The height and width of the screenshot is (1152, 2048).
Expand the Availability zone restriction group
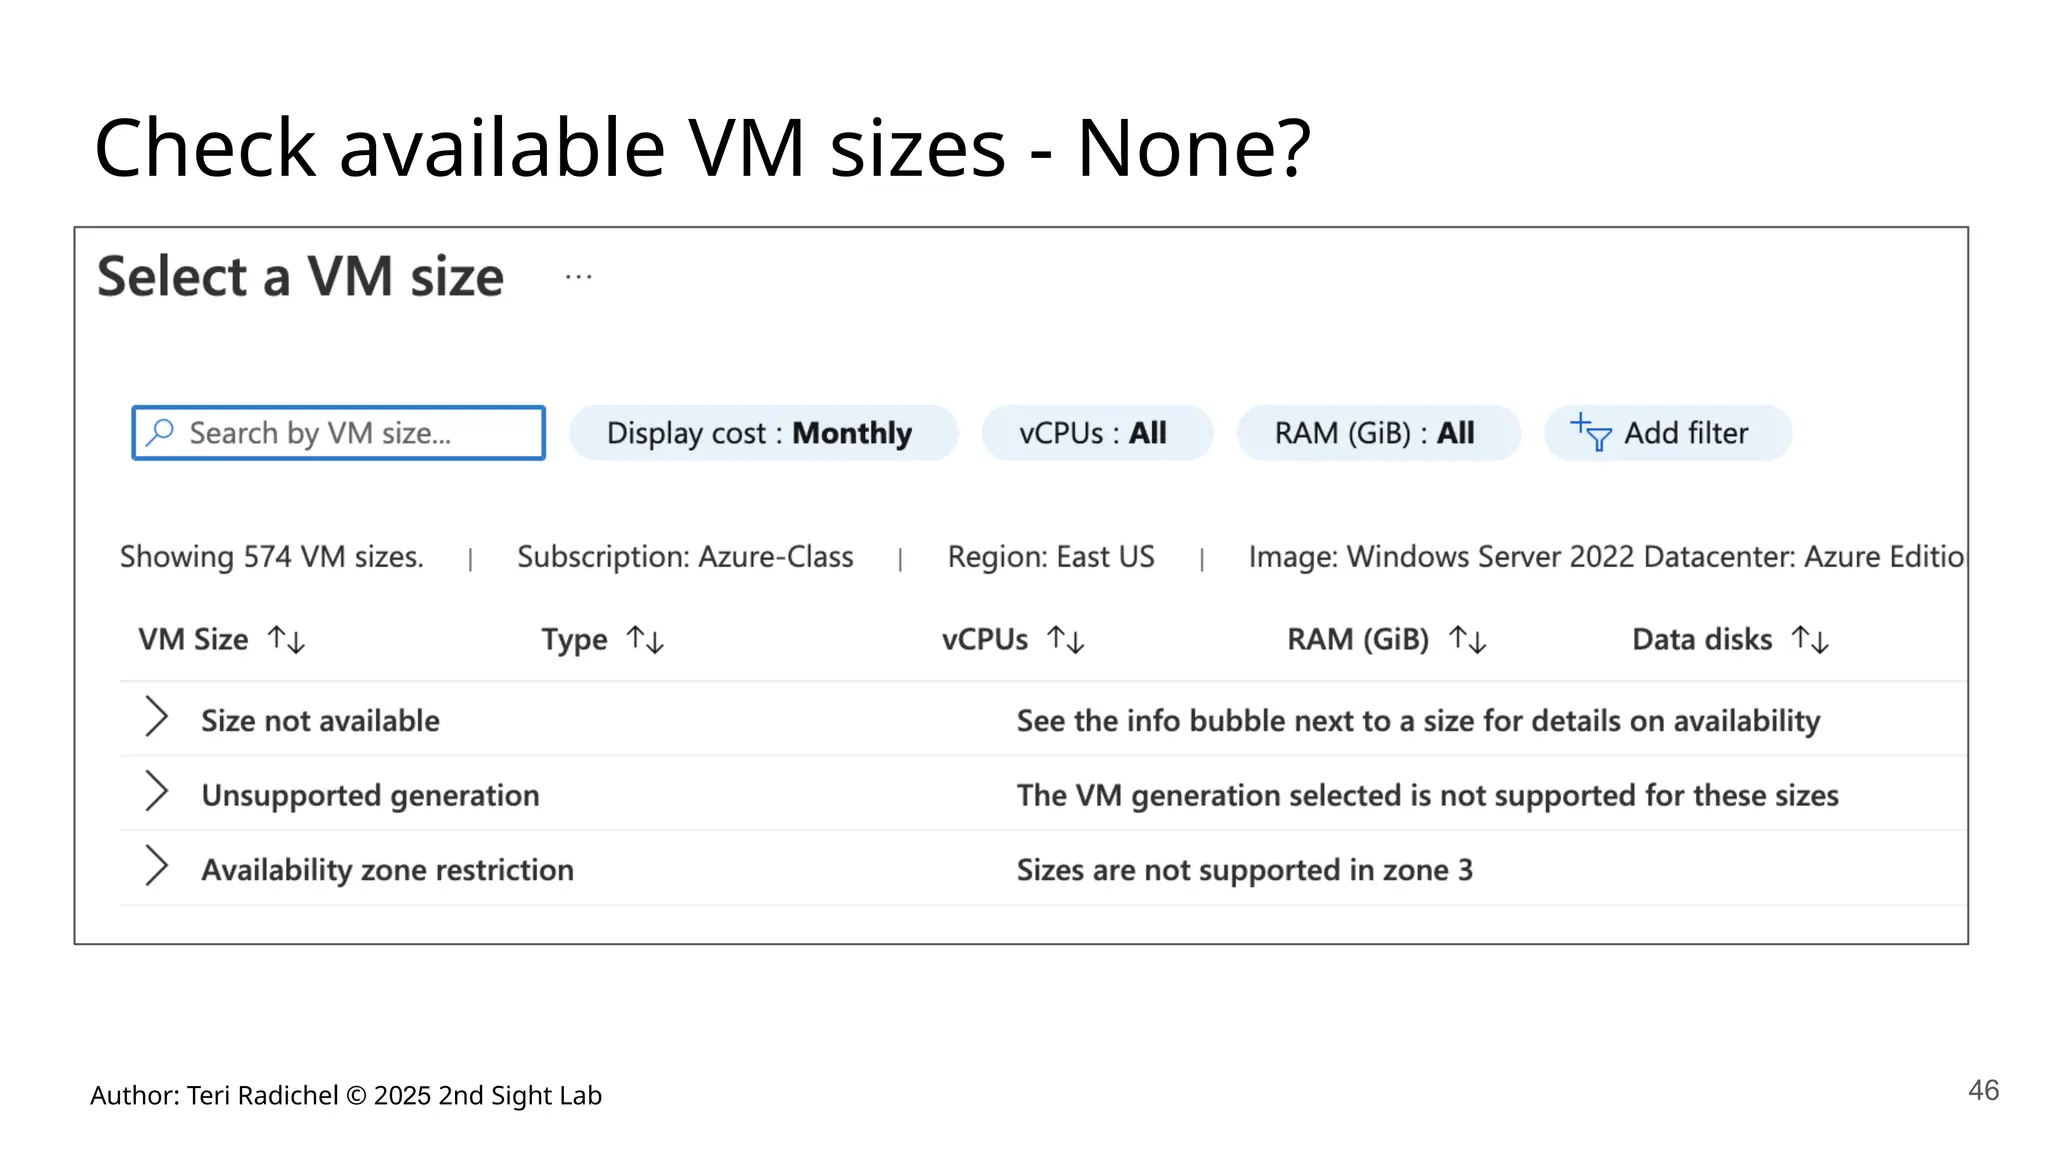click(156, 866)
